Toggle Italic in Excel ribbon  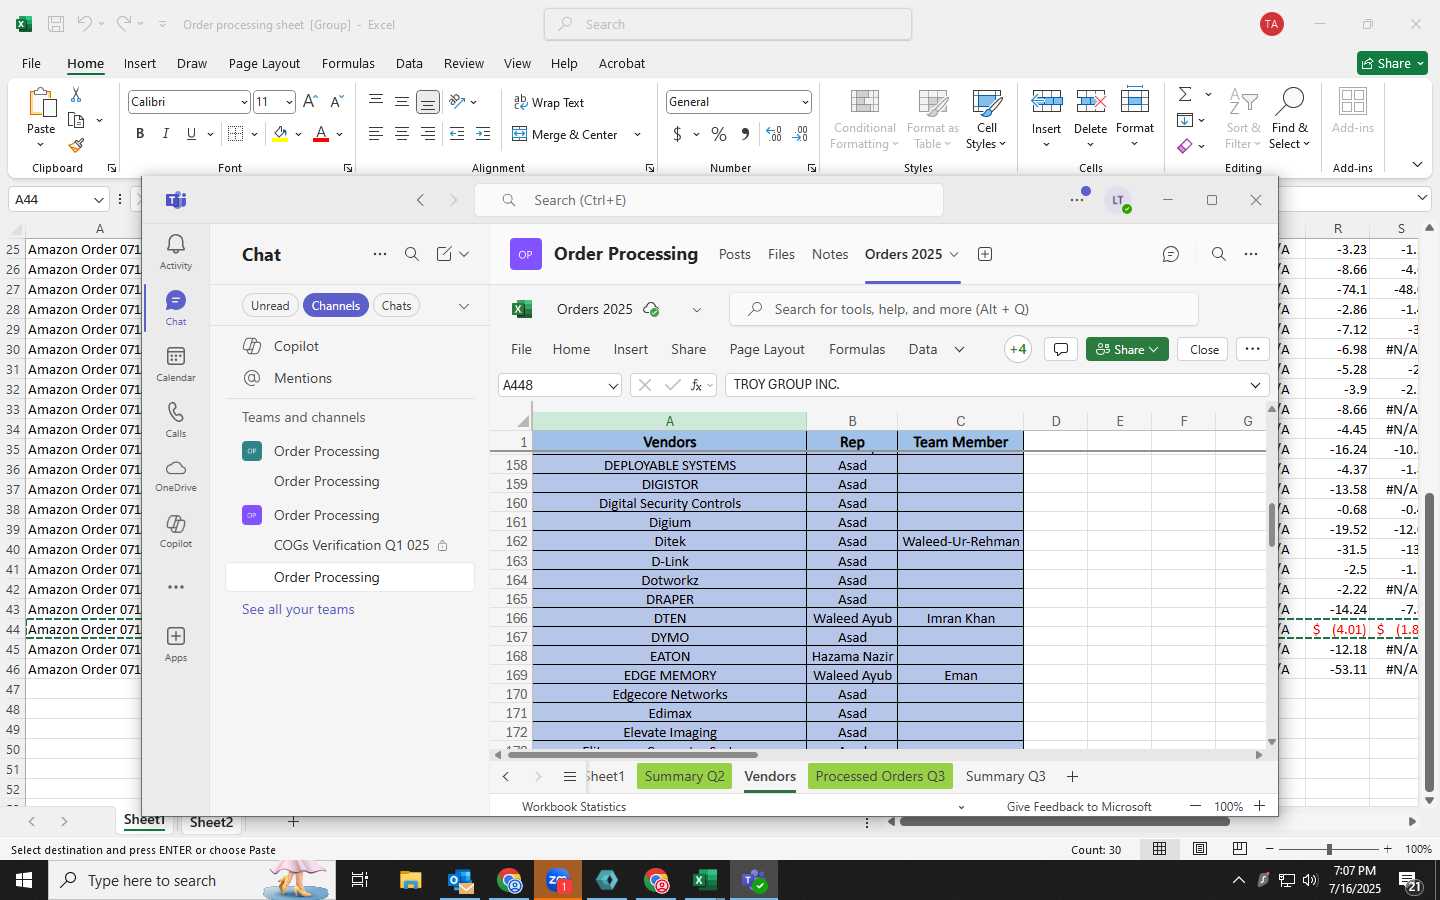[x=166, y=134]
